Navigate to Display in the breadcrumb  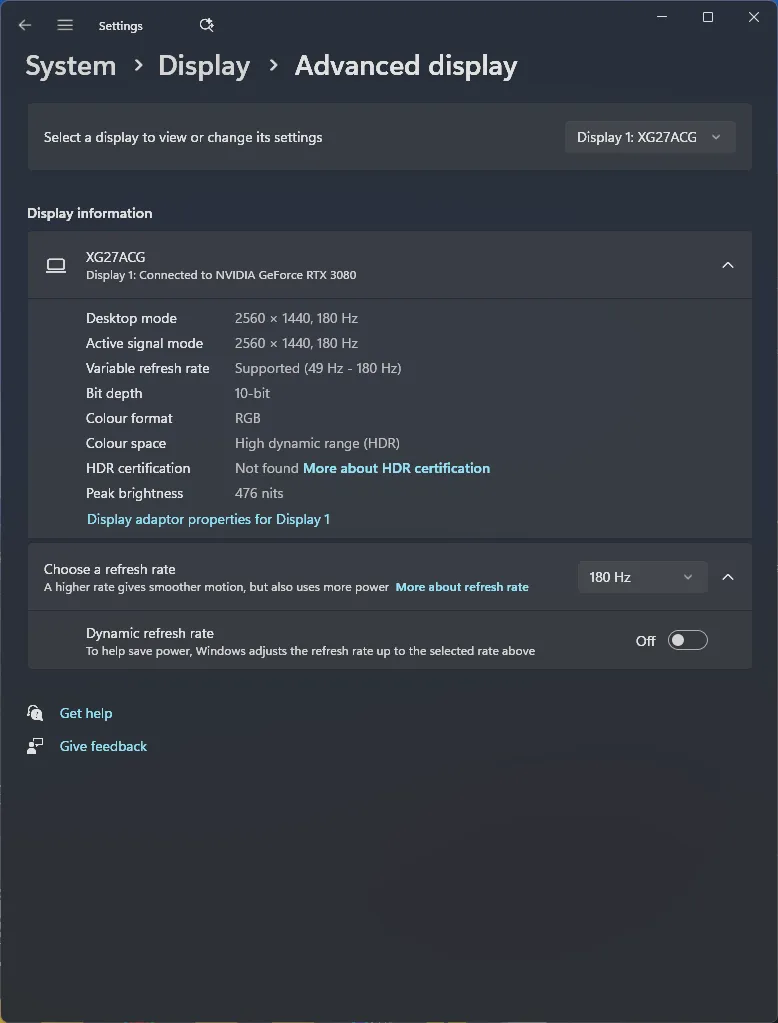coord(204,66)
